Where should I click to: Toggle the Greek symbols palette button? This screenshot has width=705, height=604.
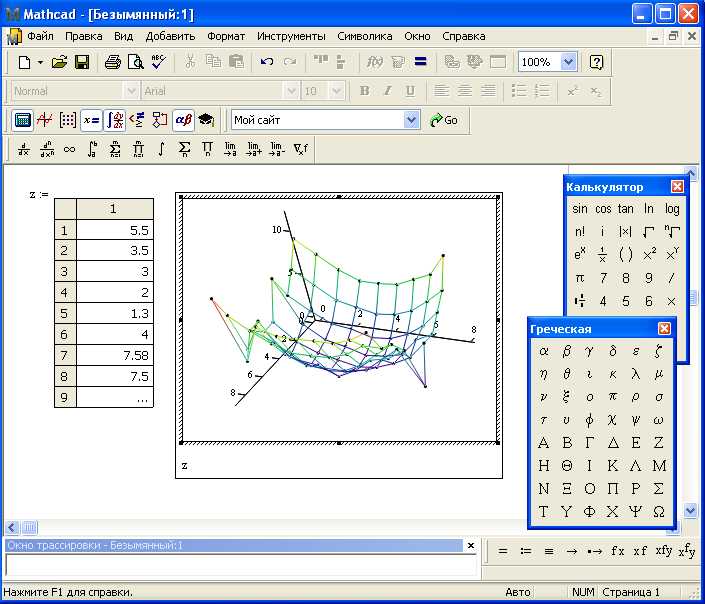(183, 120)
